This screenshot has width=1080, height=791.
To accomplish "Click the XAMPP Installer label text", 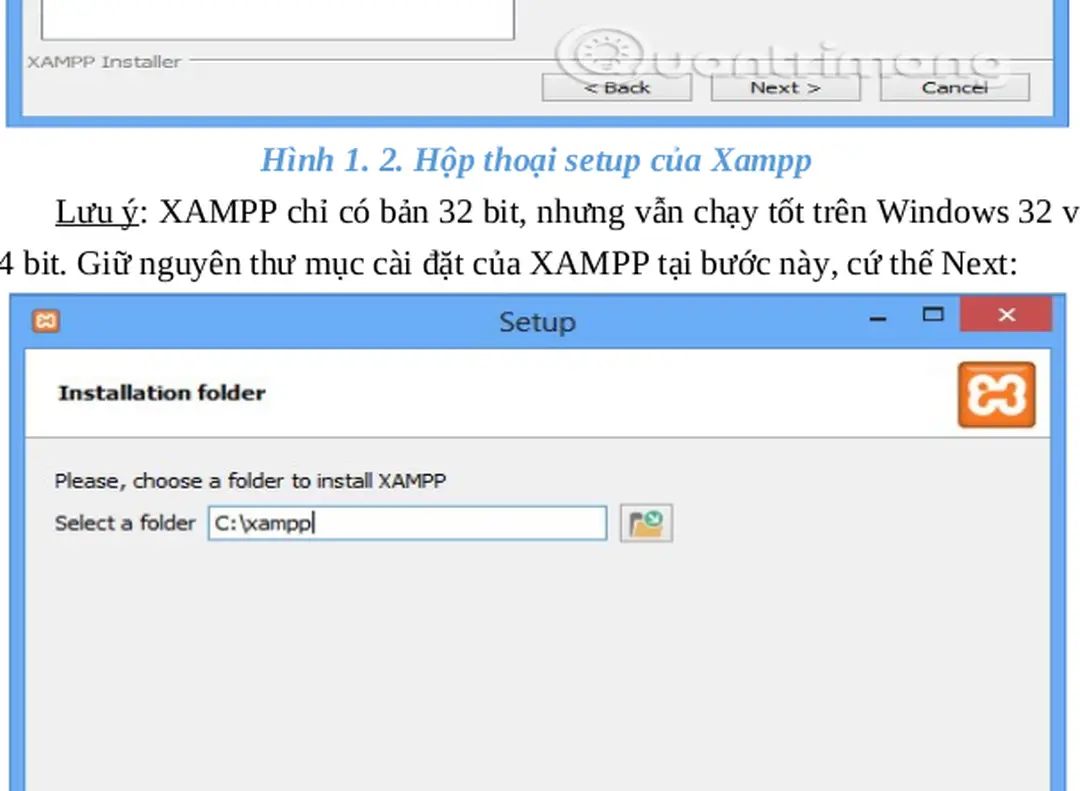I will click(102, 61).
